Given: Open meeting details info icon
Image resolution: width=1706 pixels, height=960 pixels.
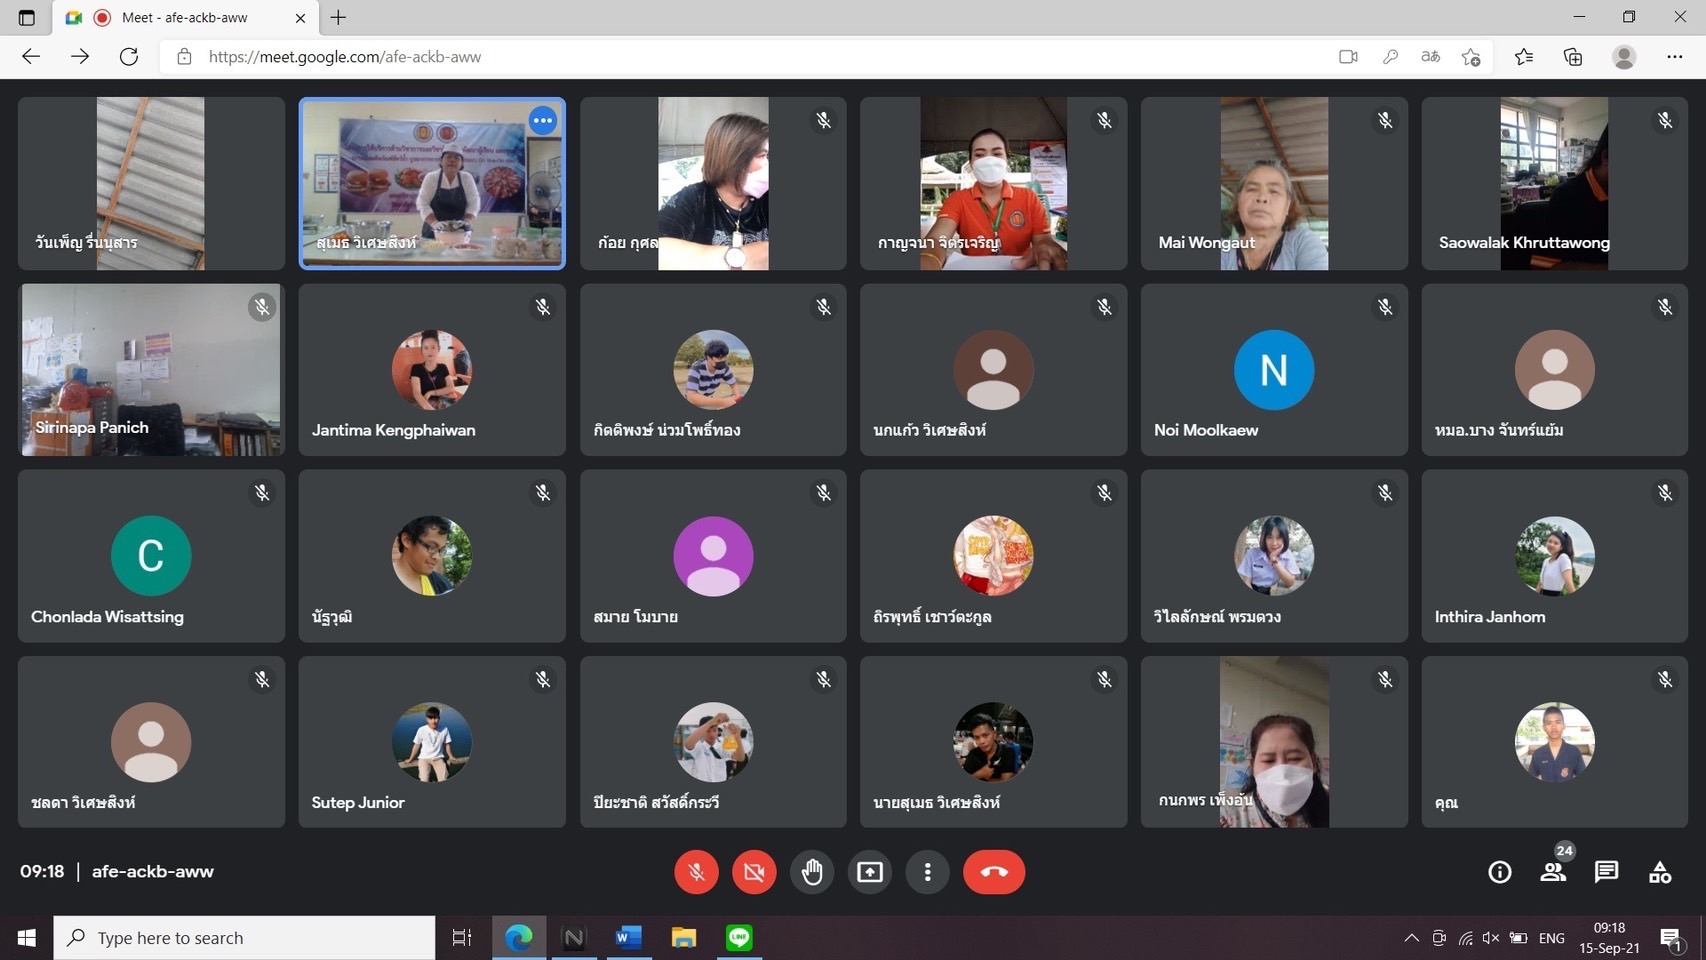Looking at the screenshot, I should [x=1499, y=872].
